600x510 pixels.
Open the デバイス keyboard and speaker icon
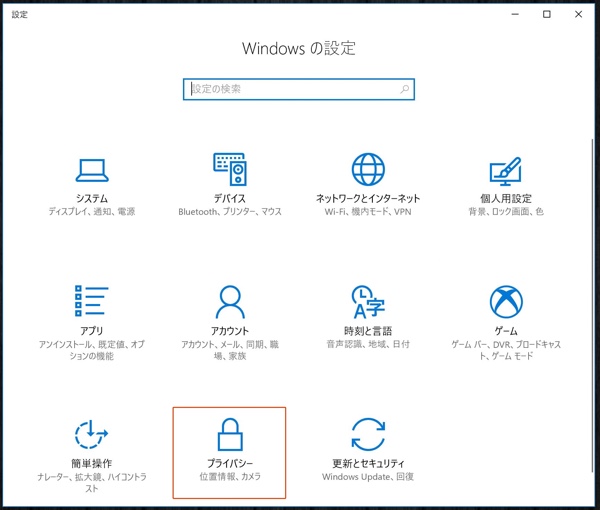click(x=230, y=169)
